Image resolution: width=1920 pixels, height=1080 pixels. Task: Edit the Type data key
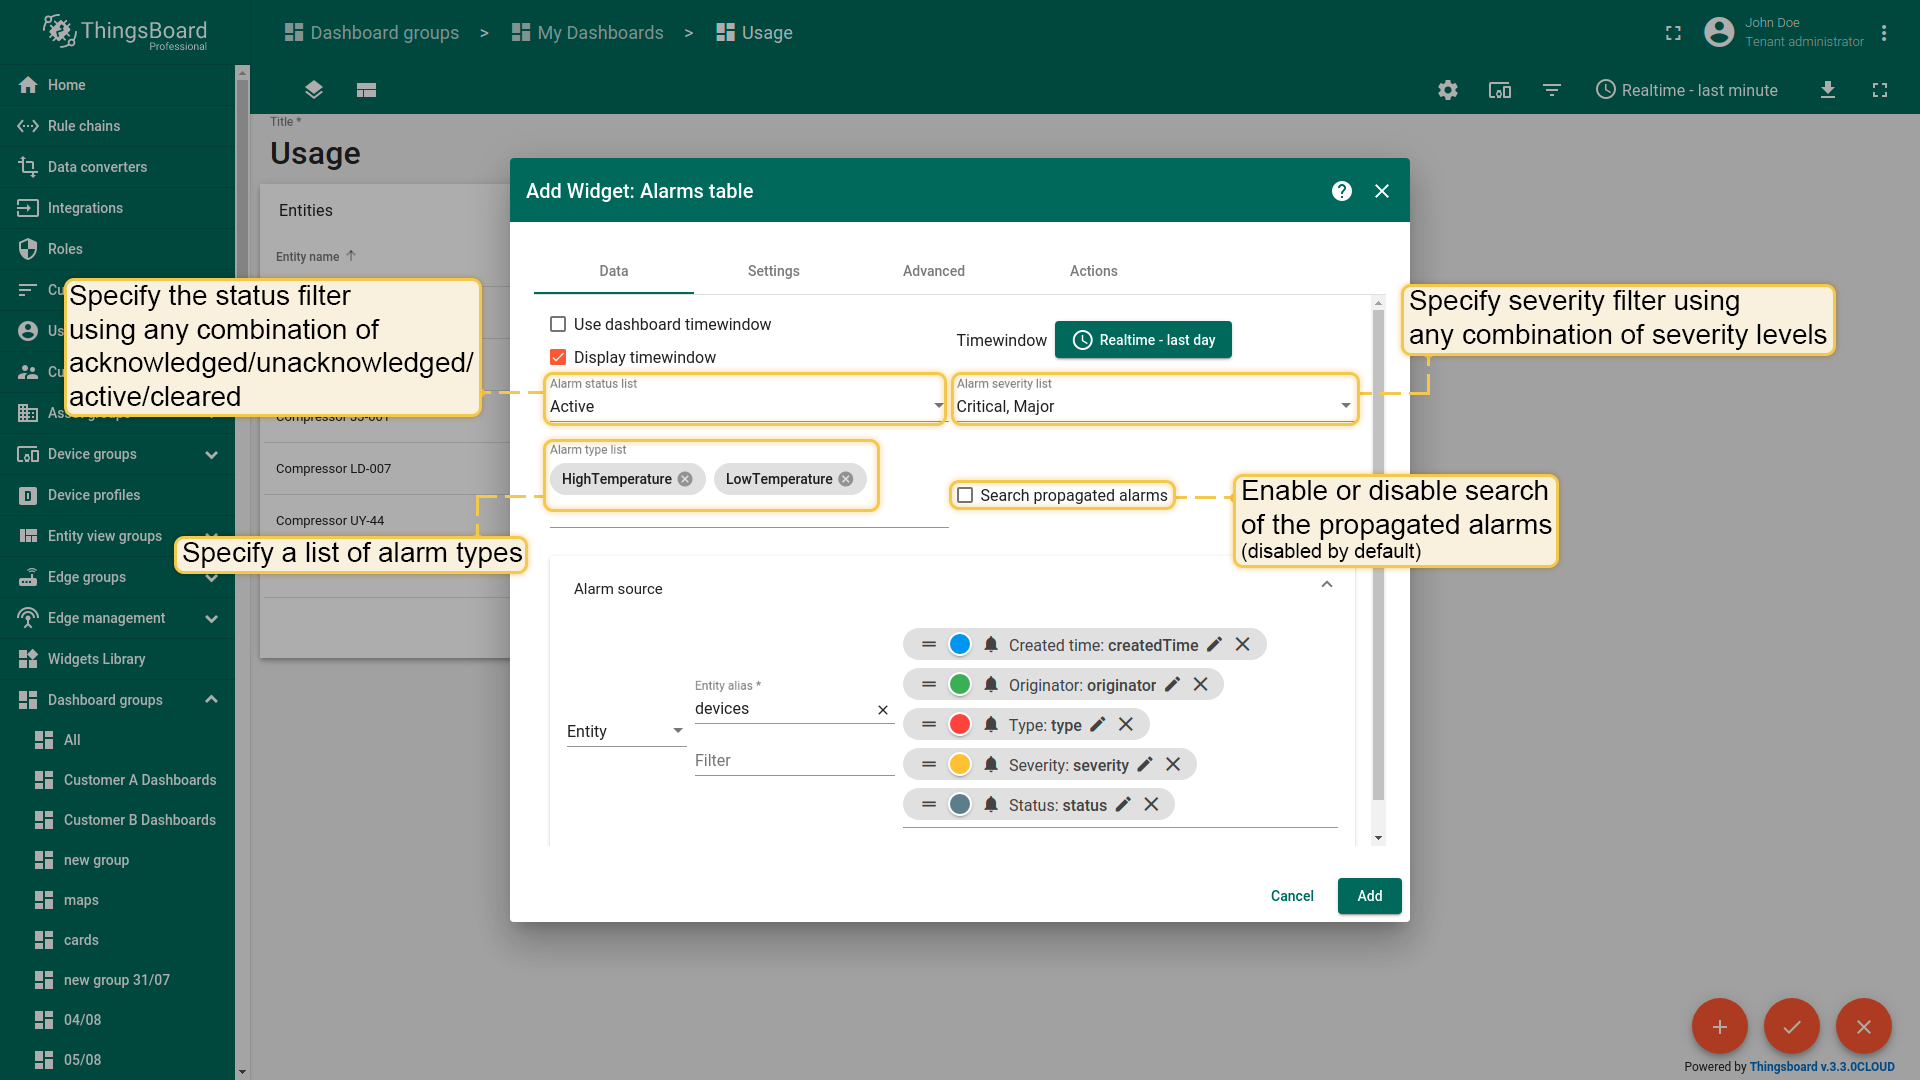tap(1098, 725)
